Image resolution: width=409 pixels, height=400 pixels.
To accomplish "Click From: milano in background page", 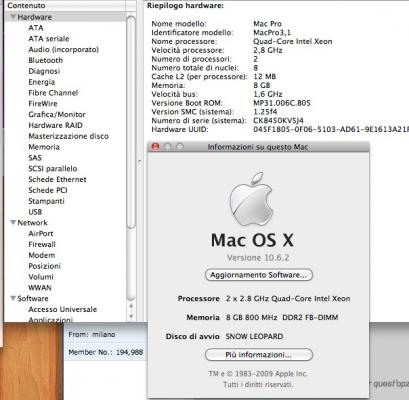I will click(92, 334).
